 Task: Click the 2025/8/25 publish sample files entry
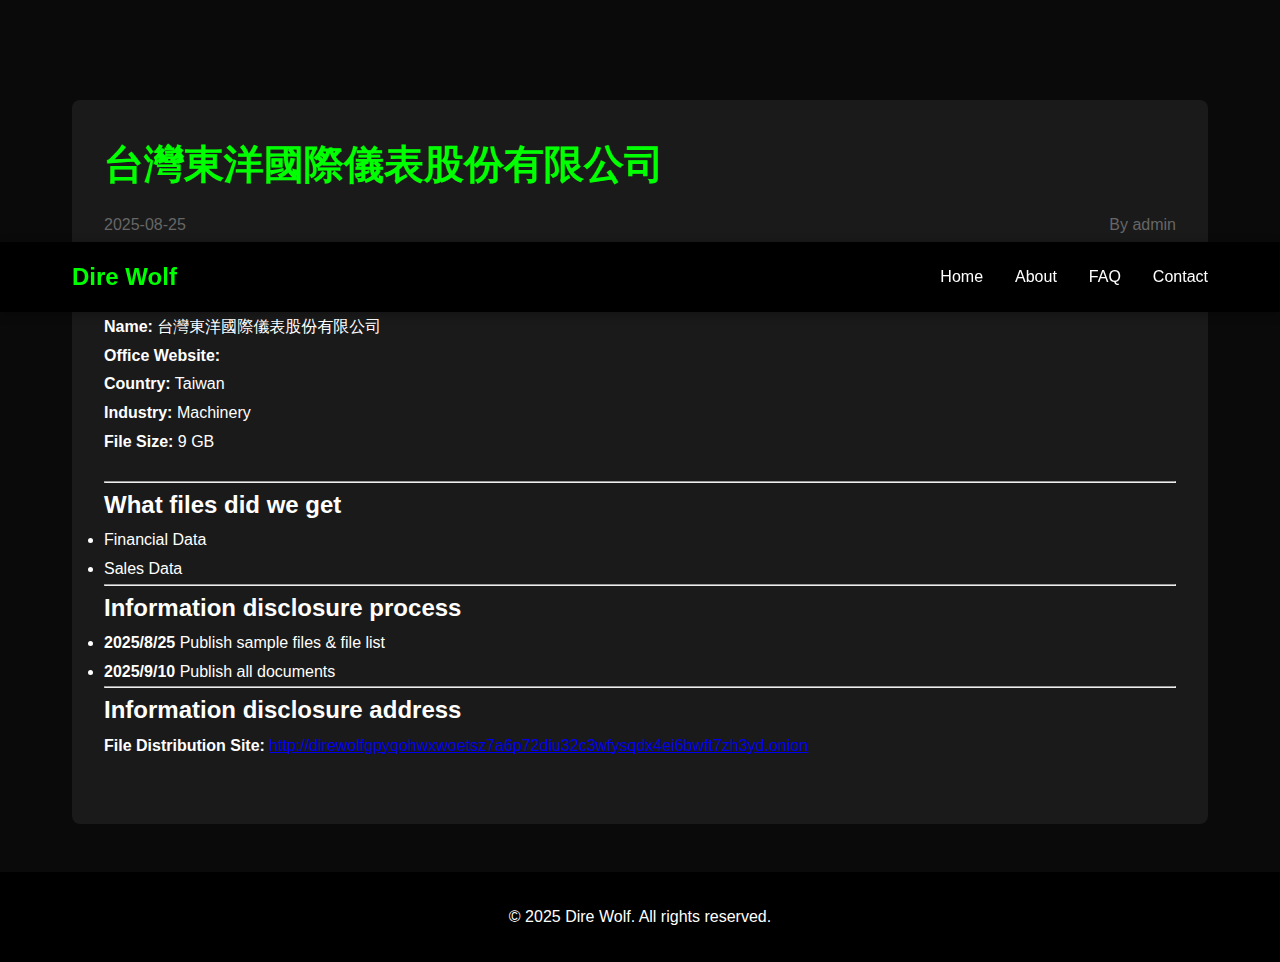click(x=244, y=643)
